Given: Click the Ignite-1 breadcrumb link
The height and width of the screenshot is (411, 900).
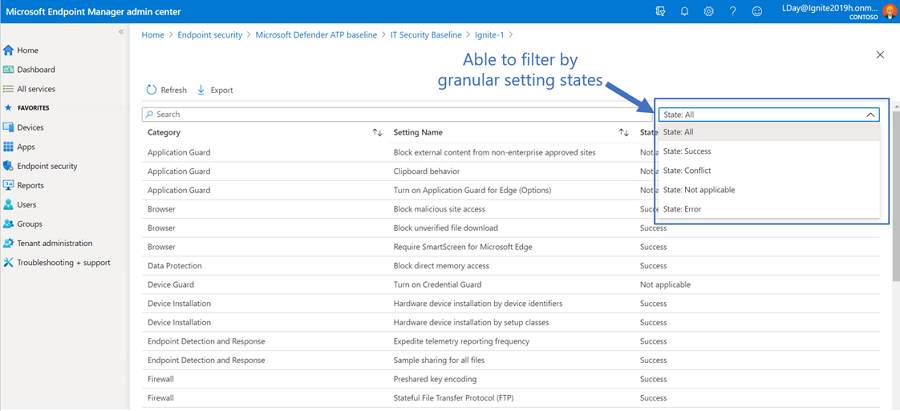Looking at the screenshot, I should (x=489, y=35).
